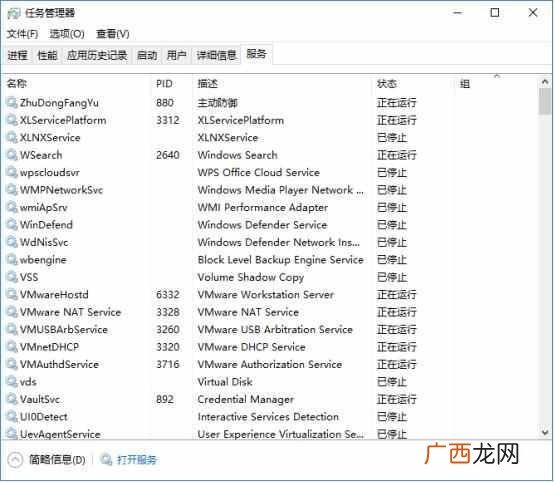554x482 pixels.
Task: Click the WMPNetworkSvc service icon
Action: coord(12,190)
